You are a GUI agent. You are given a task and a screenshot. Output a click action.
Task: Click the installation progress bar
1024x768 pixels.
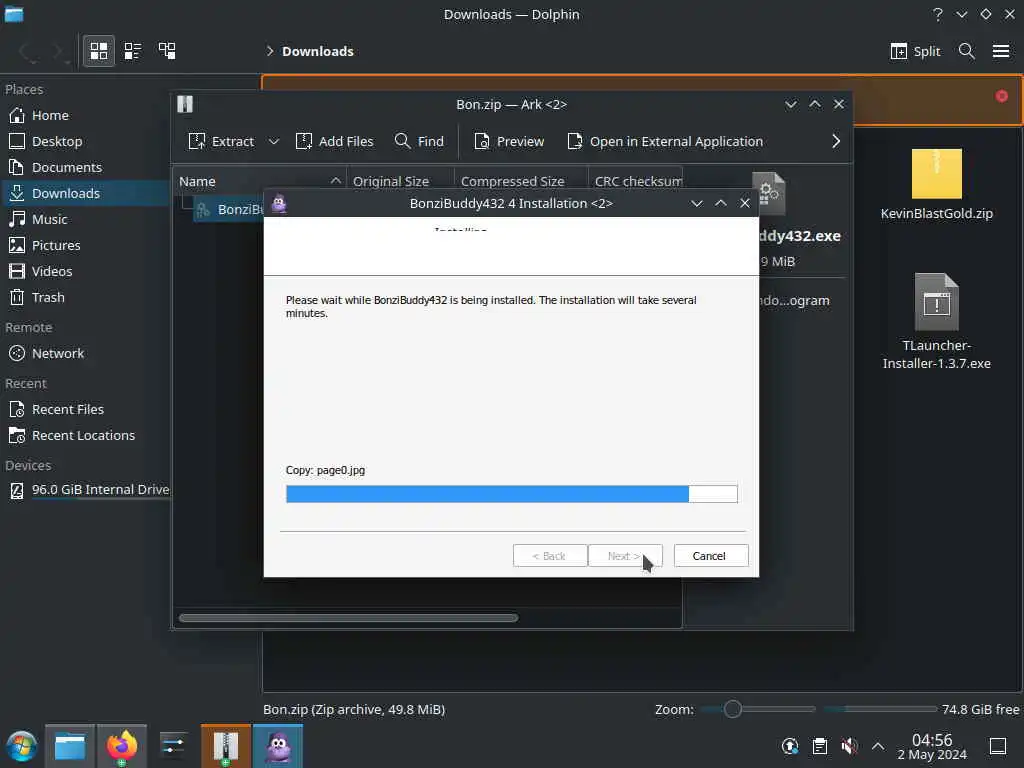pyautogui.click(x=511, y=494)
